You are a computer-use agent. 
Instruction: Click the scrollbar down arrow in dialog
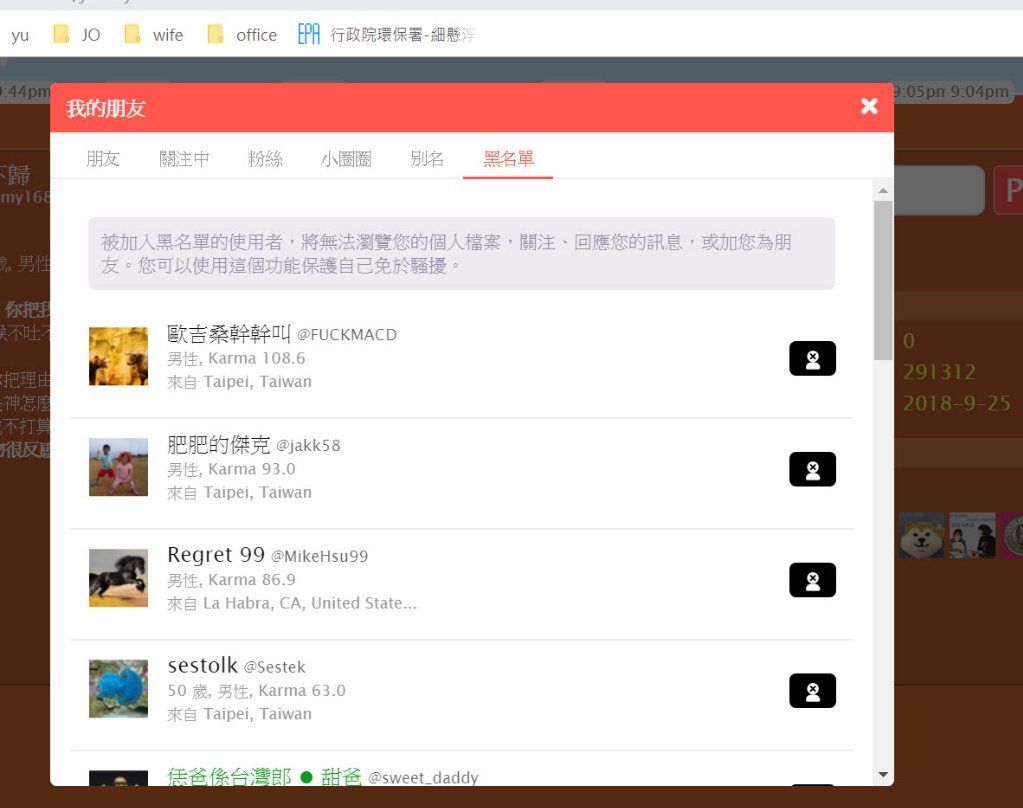[x=883, y=775]
